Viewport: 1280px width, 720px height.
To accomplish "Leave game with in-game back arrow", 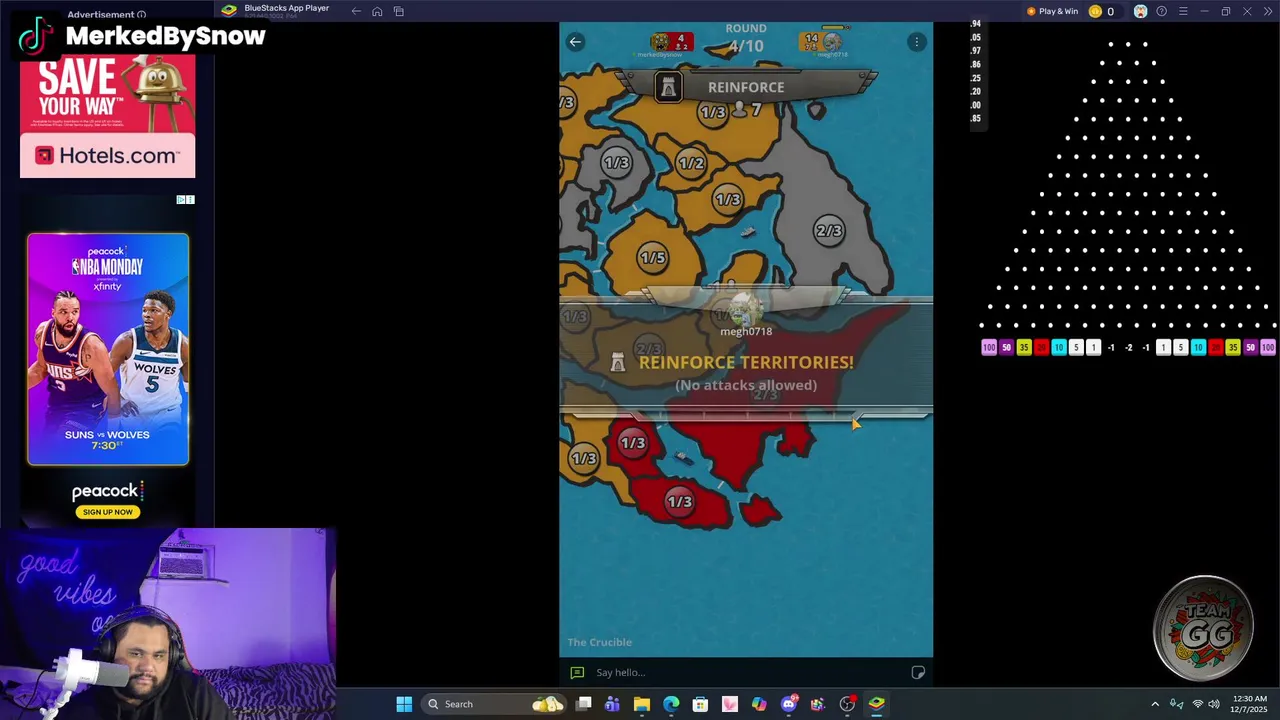I will point(575,41).
